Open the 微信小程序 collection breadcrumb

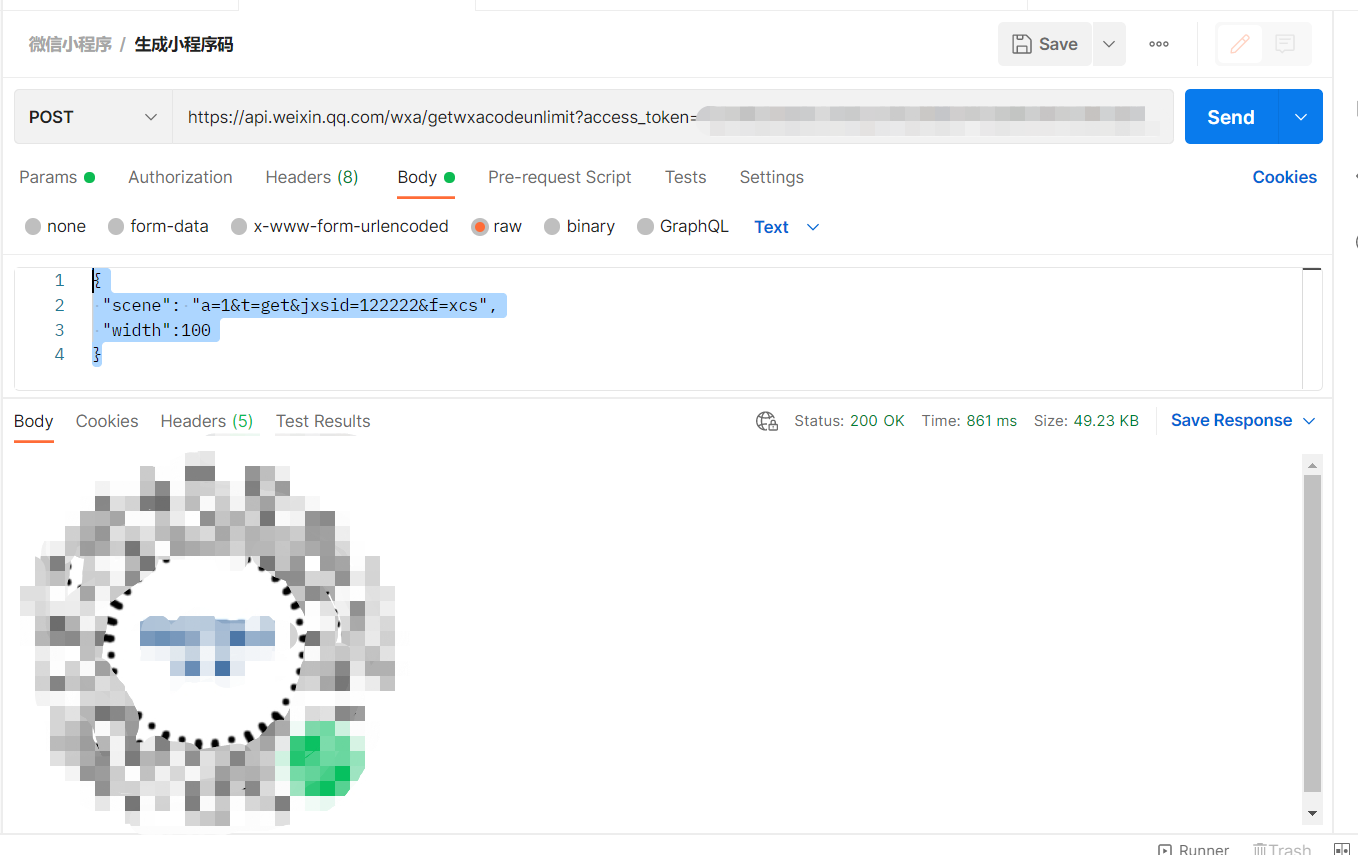coord(70,44)
